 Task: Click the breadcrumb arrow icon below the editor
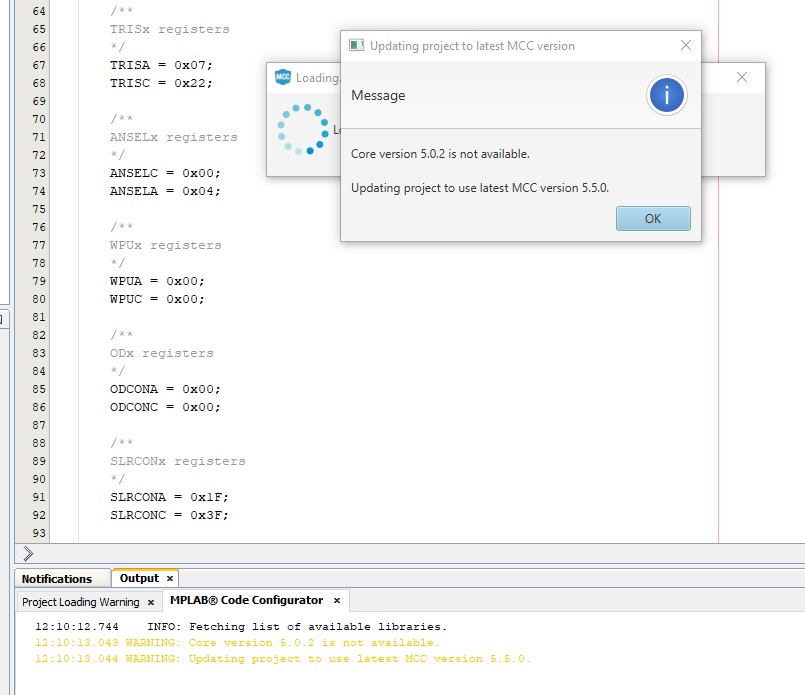coord(28,554)
